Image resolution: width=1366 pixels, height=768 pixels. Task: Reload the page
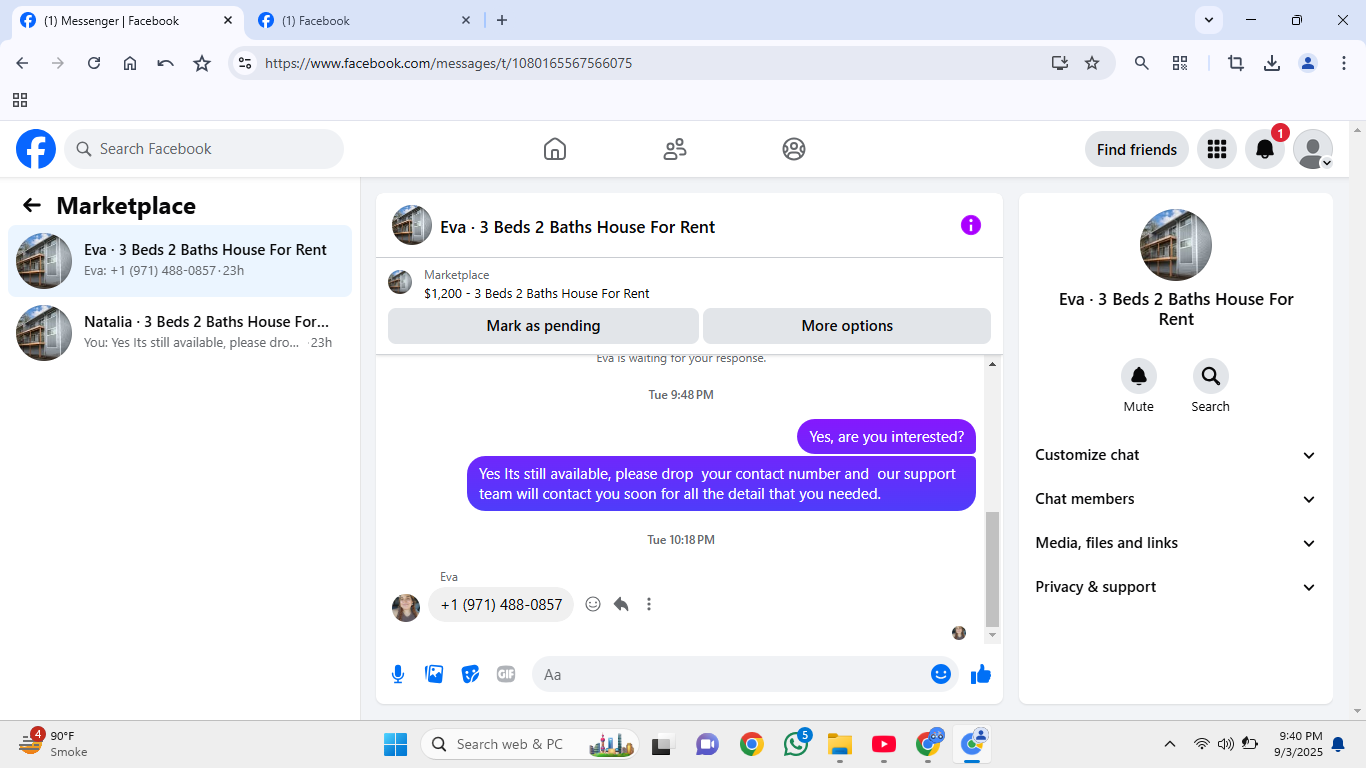[94, 63]
